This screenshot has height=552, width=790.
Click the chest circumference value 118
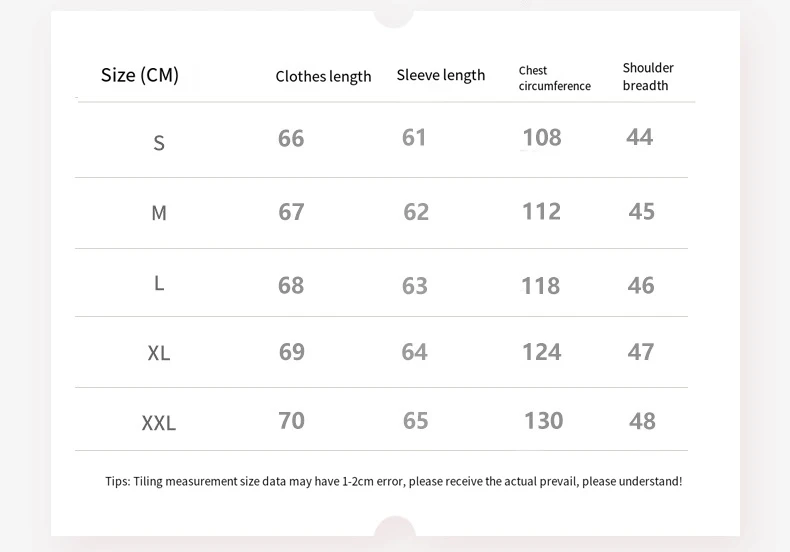point(540,286)
